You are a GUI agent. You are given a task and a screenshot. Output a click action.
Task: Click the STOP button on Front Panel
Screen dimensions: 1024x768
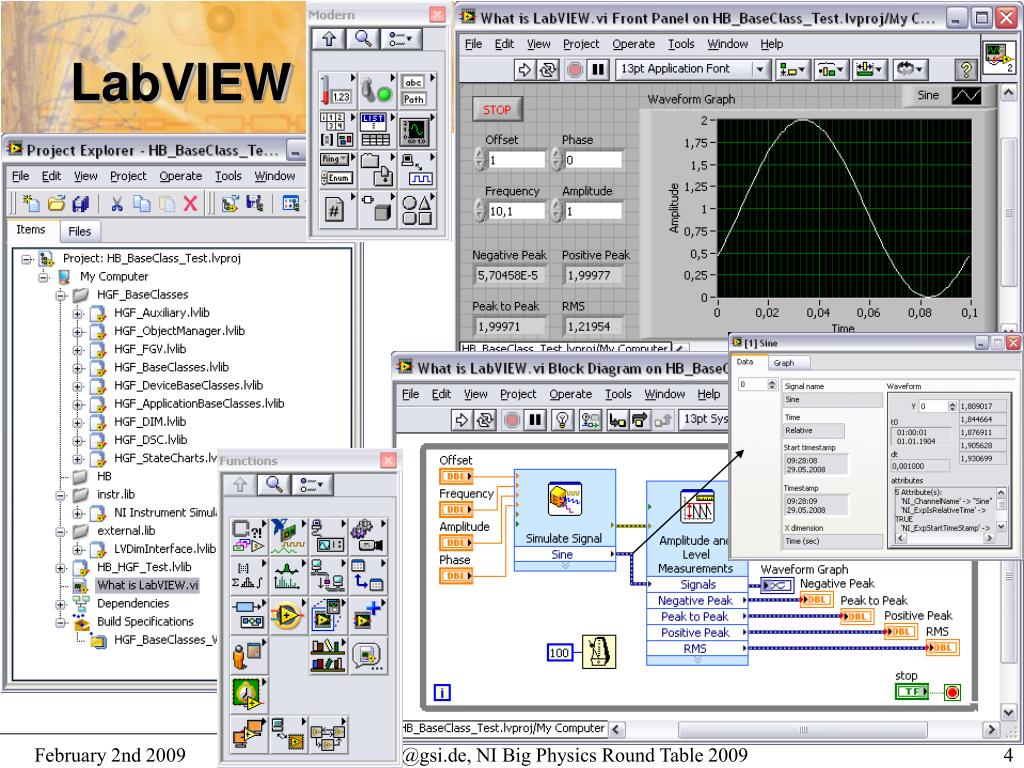coord(497,110)
